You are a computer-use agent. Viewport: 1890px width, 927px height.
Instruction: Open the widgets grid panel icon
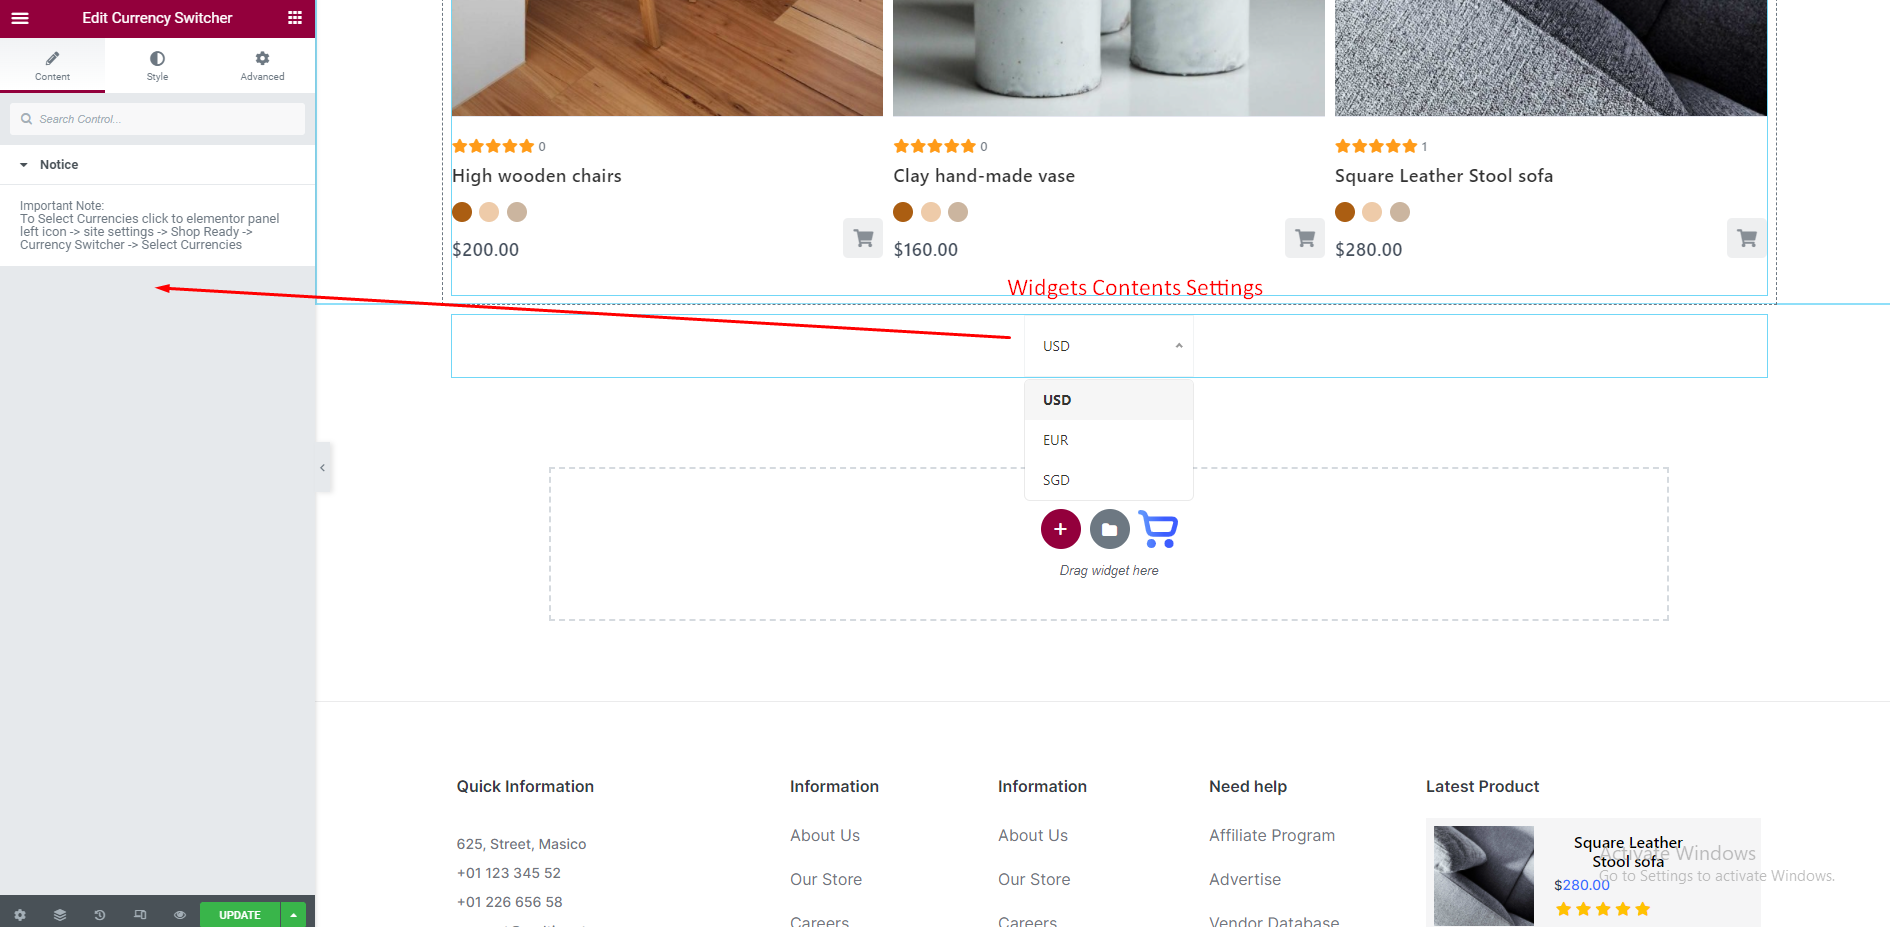(x=295, y=18)
